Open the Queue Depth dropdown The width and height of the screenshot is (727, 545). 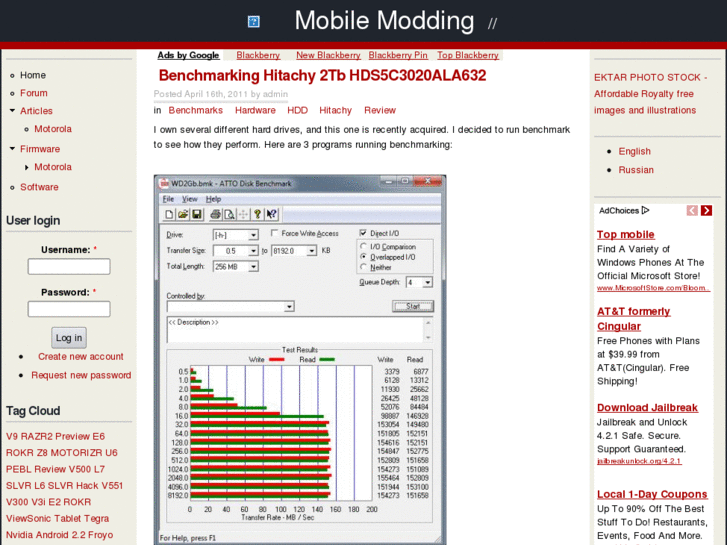pos(427,282)
